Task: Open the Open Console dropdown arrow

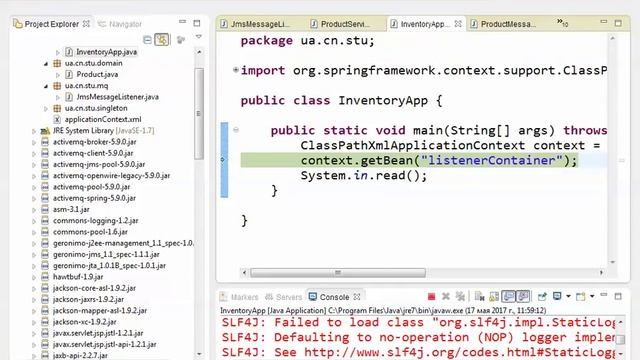Action: click(x=592, y=296)
